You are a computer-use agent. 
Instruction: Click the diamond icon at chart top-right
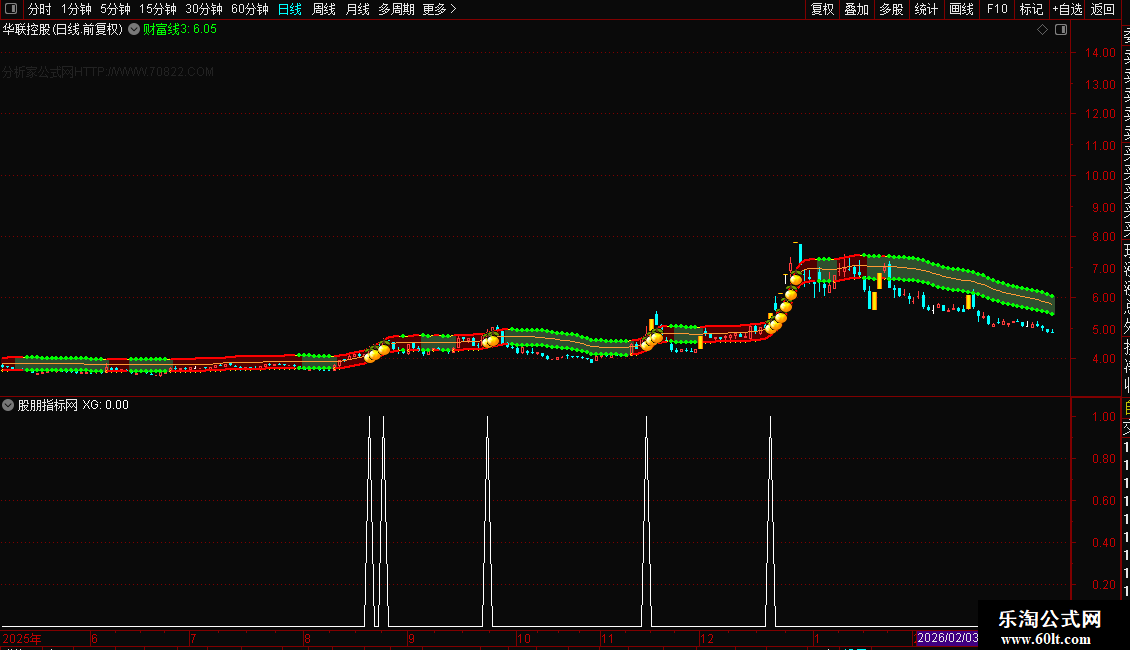coord(1042,30)
